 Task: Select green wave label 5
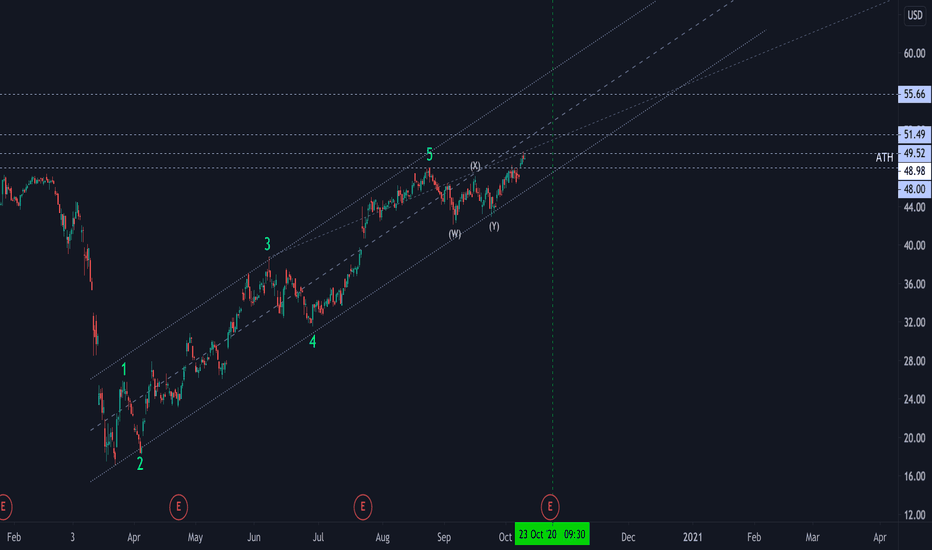429,155
